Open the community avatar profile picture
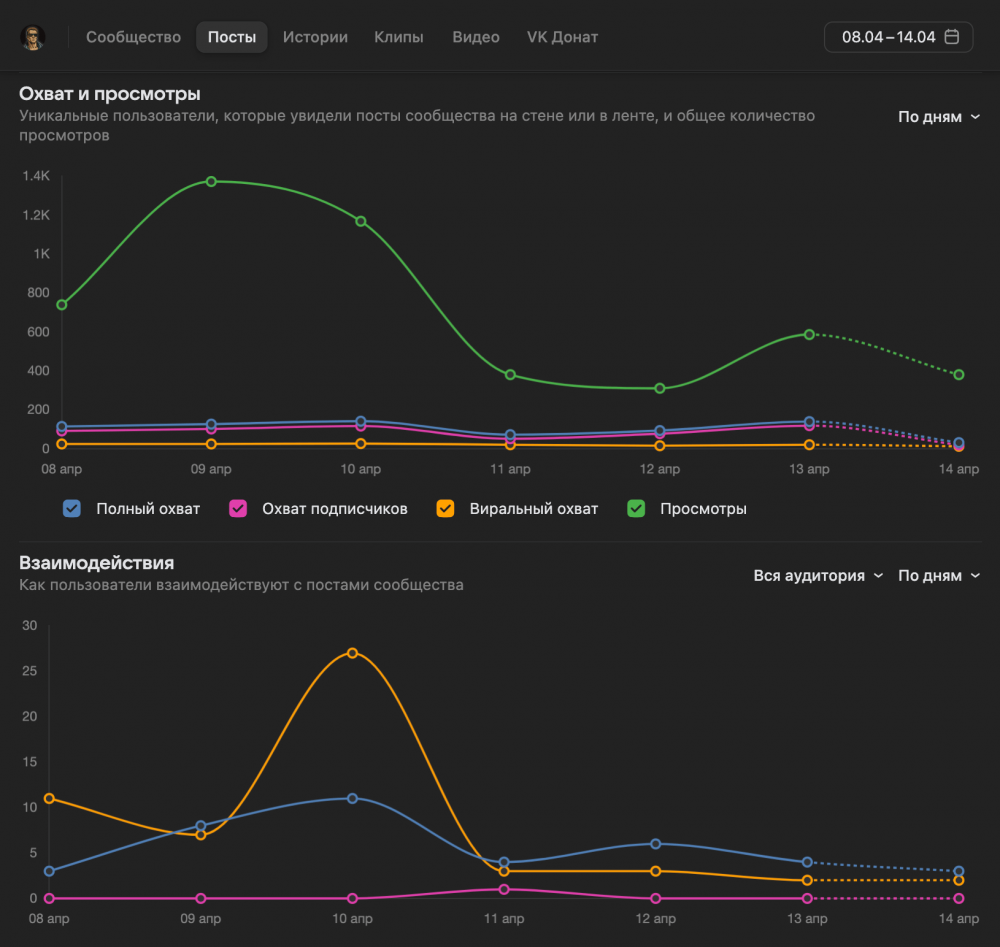Screen dimensions: 1000x947 (x=33, y=37)
